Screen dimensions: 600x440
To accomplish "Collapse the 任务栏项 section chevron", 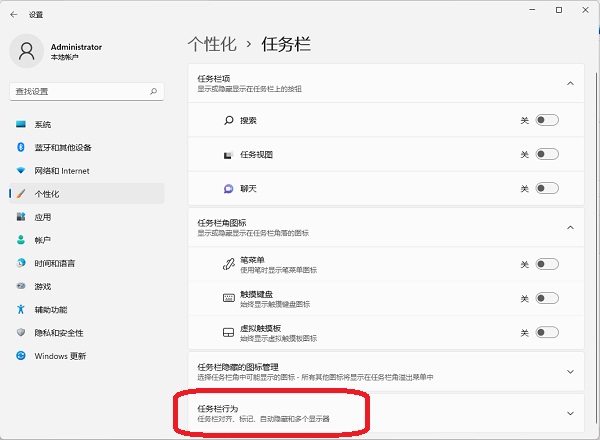I will tap(570, 84).
